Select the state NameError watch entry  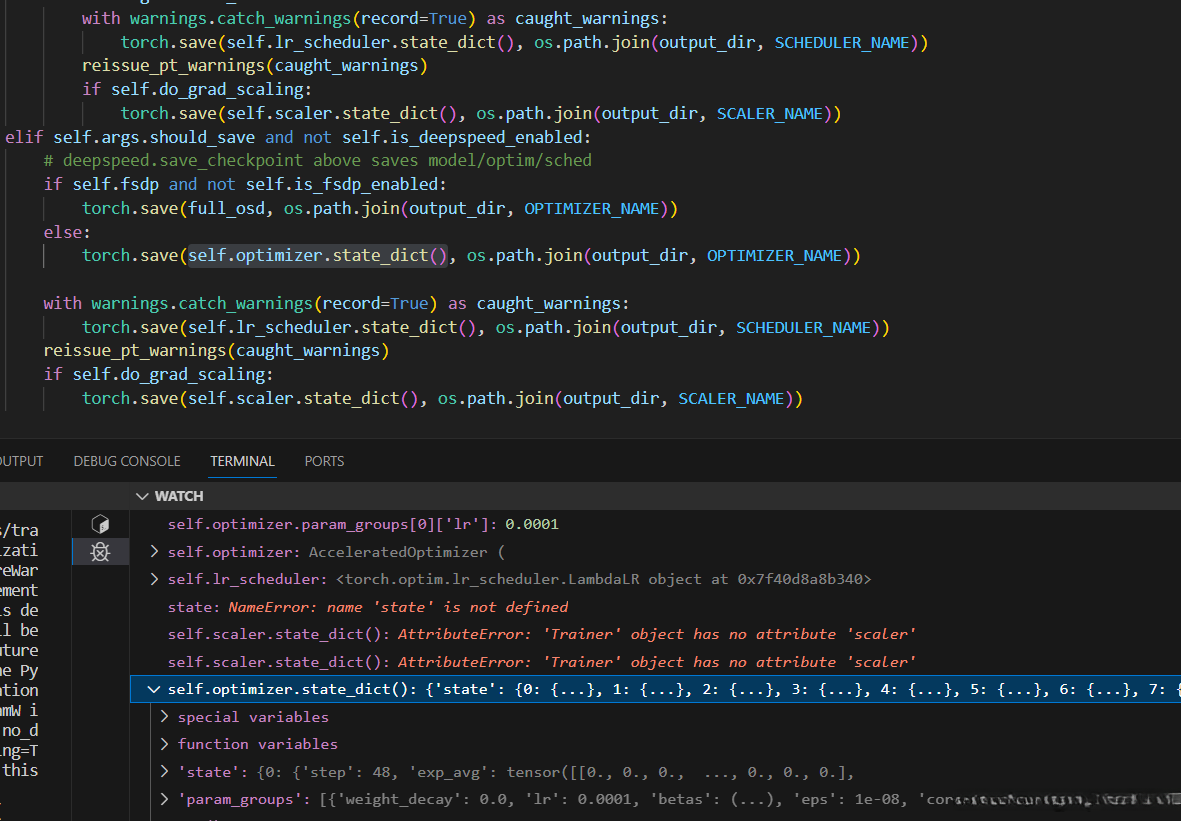click(x=368, y=607)
